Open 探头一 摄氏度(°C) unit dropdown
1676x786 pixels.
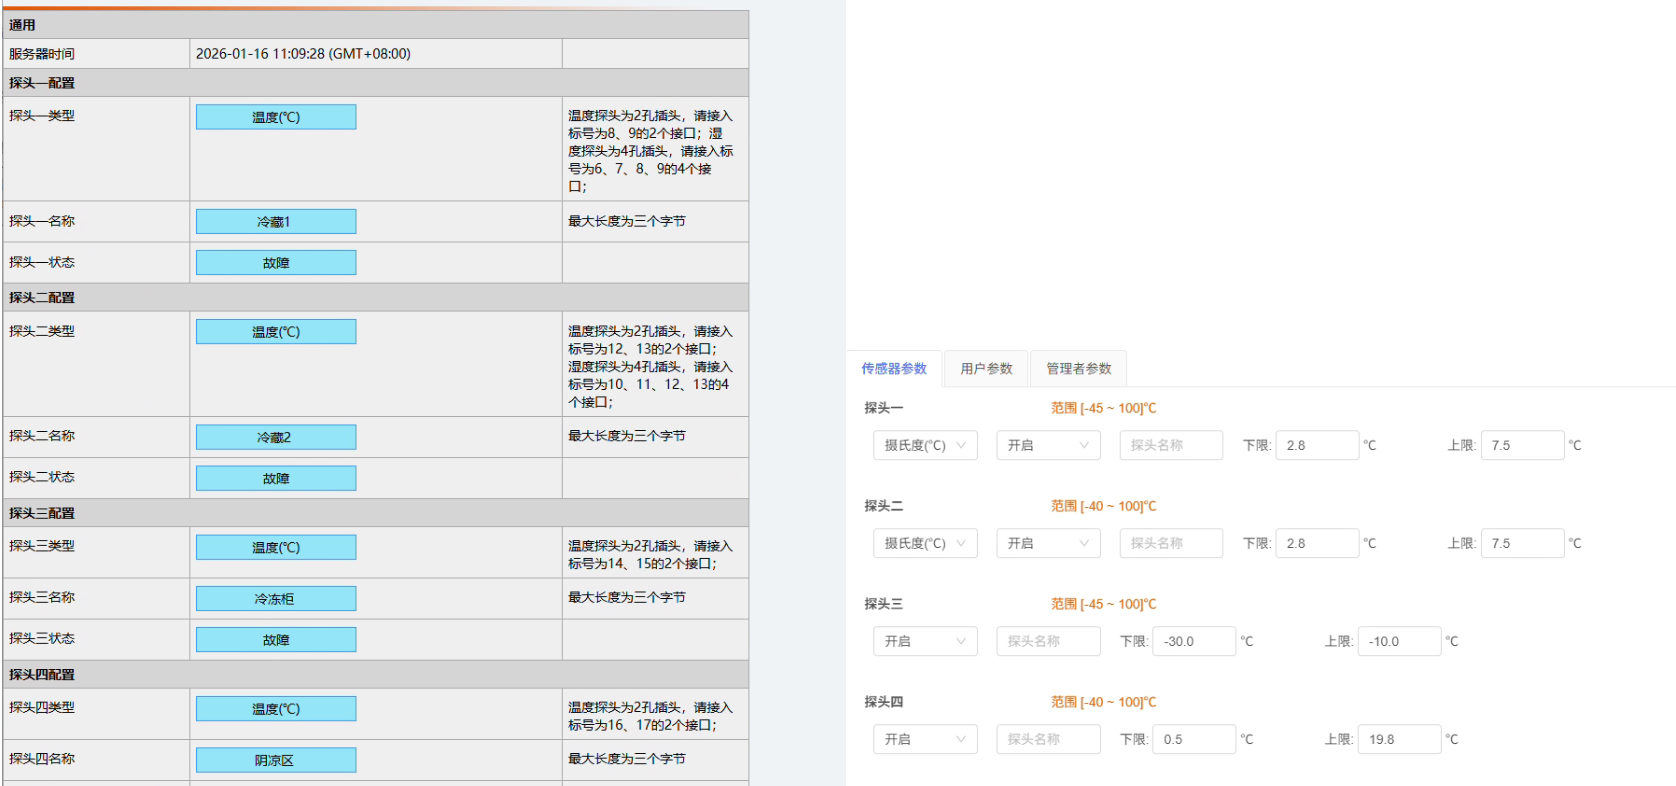tap(925, 446)
